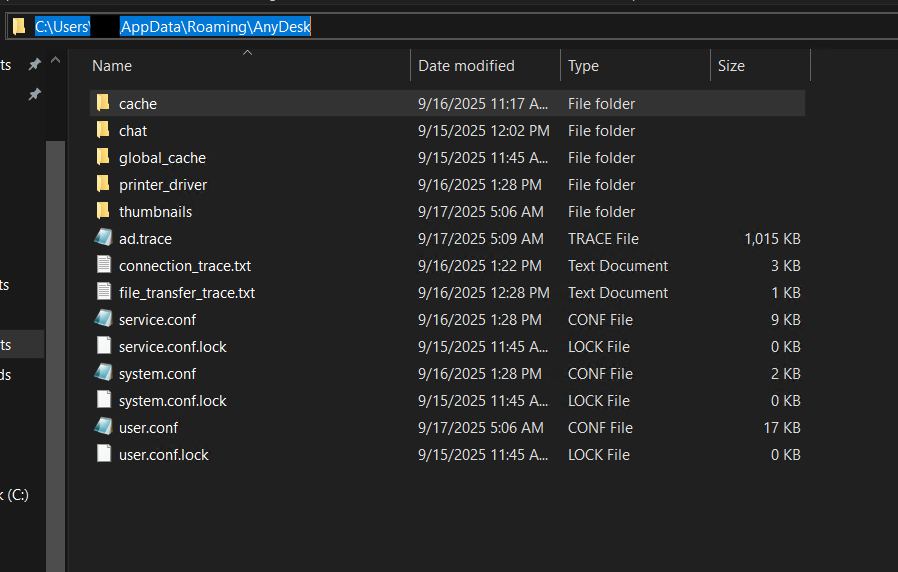This screenshot has height=572, width=898.
Task: Click the 9/15/2025 12:02 PM date cell
Action: click(483, 131)
